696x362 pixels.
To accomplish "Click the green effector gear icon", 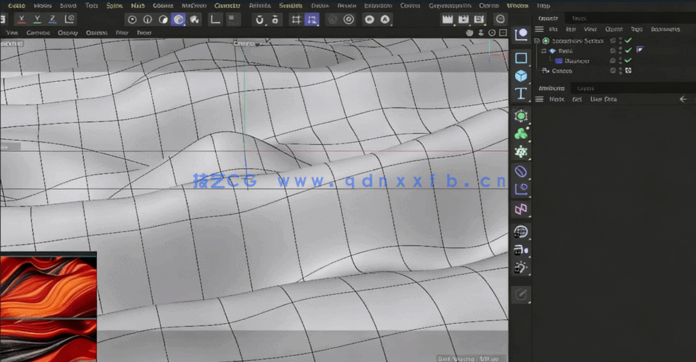I will click(x=521, y=152).
